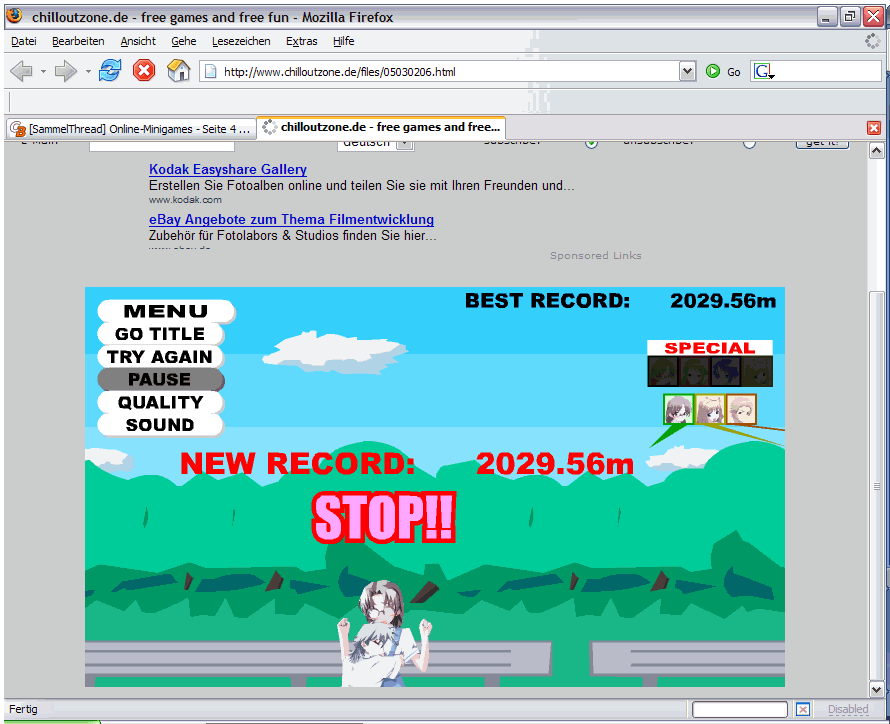The image size is (890, 724).
Task: Click the BEST RECORD distance value
Action: click(723, 301)
